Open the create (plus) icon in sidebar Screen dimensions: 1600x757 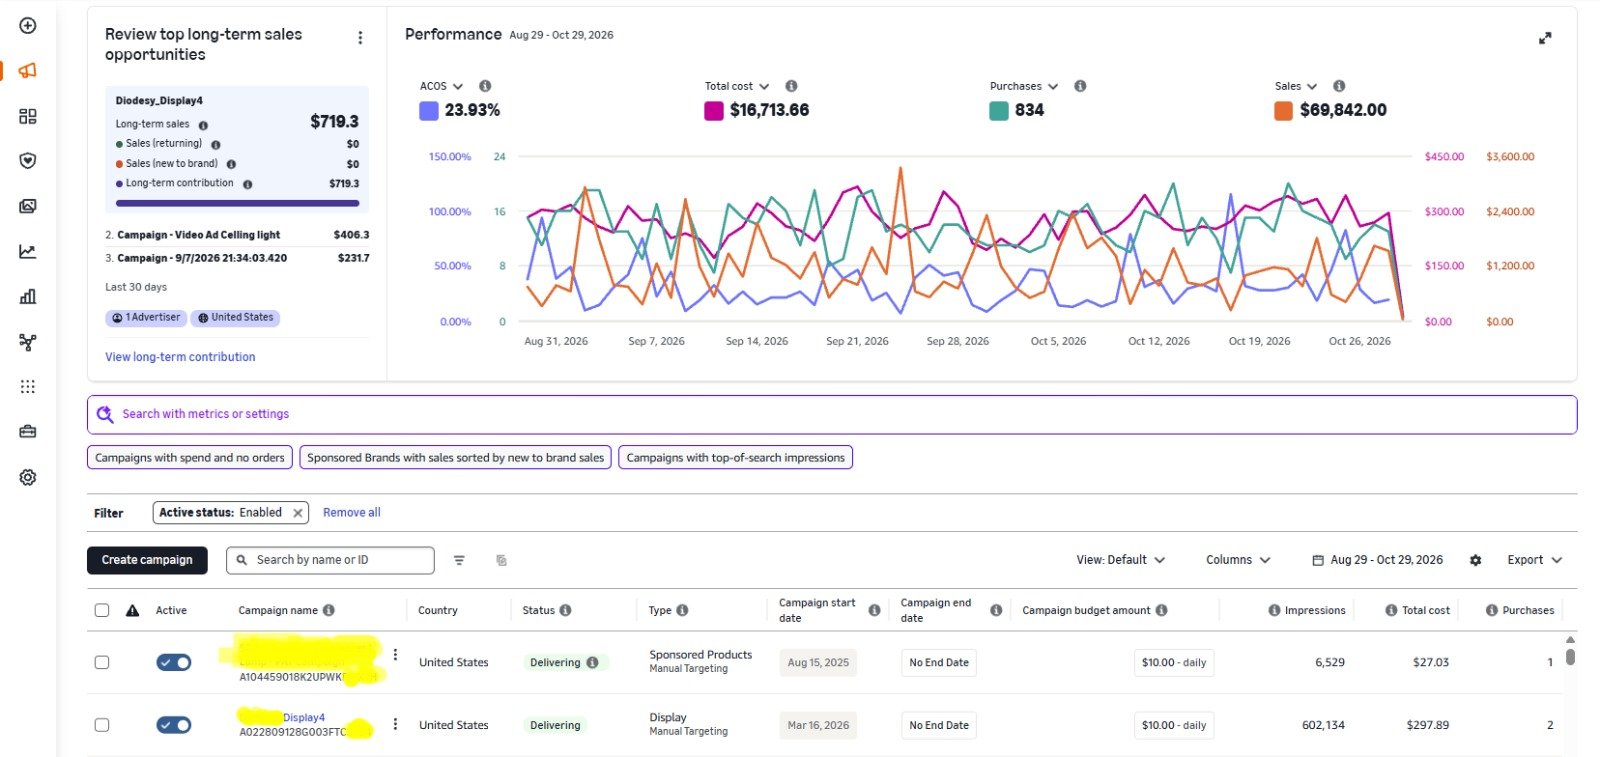28,25
